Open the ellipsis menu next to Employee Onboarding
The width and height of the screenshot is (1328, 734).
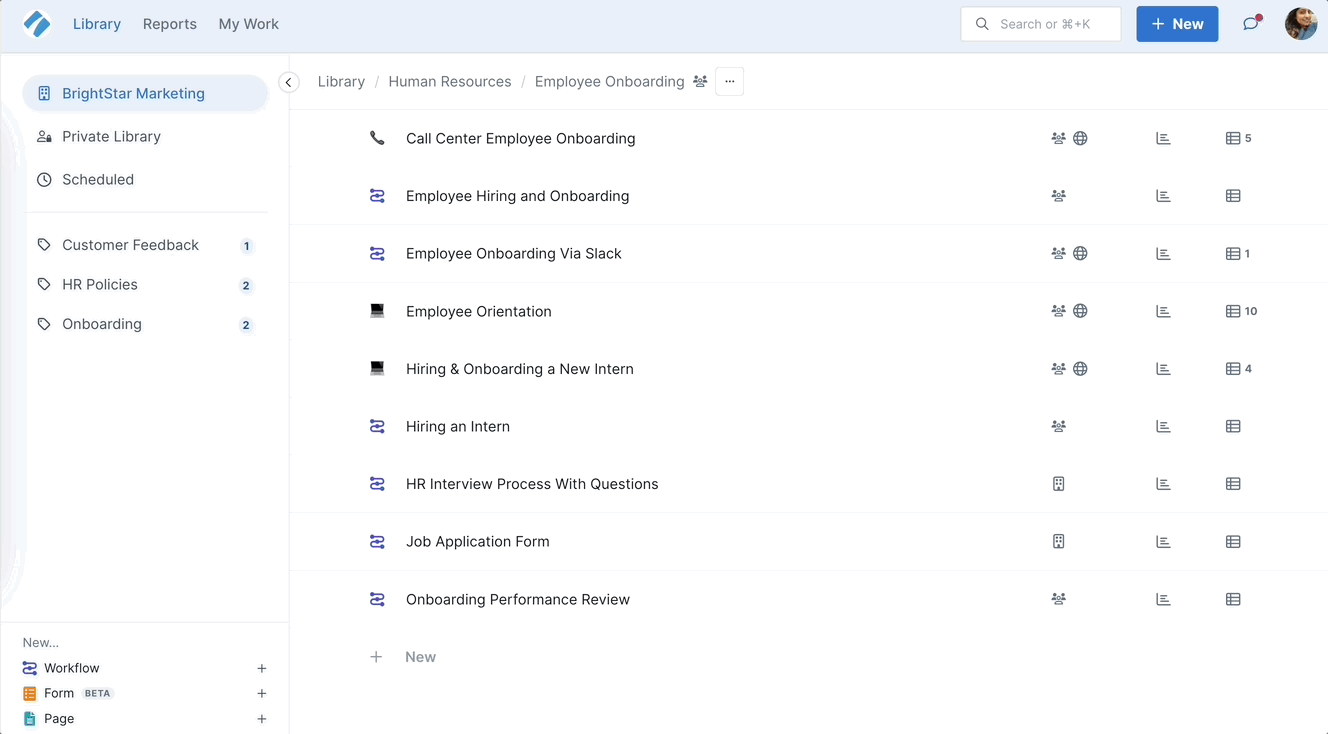point(730,82)
